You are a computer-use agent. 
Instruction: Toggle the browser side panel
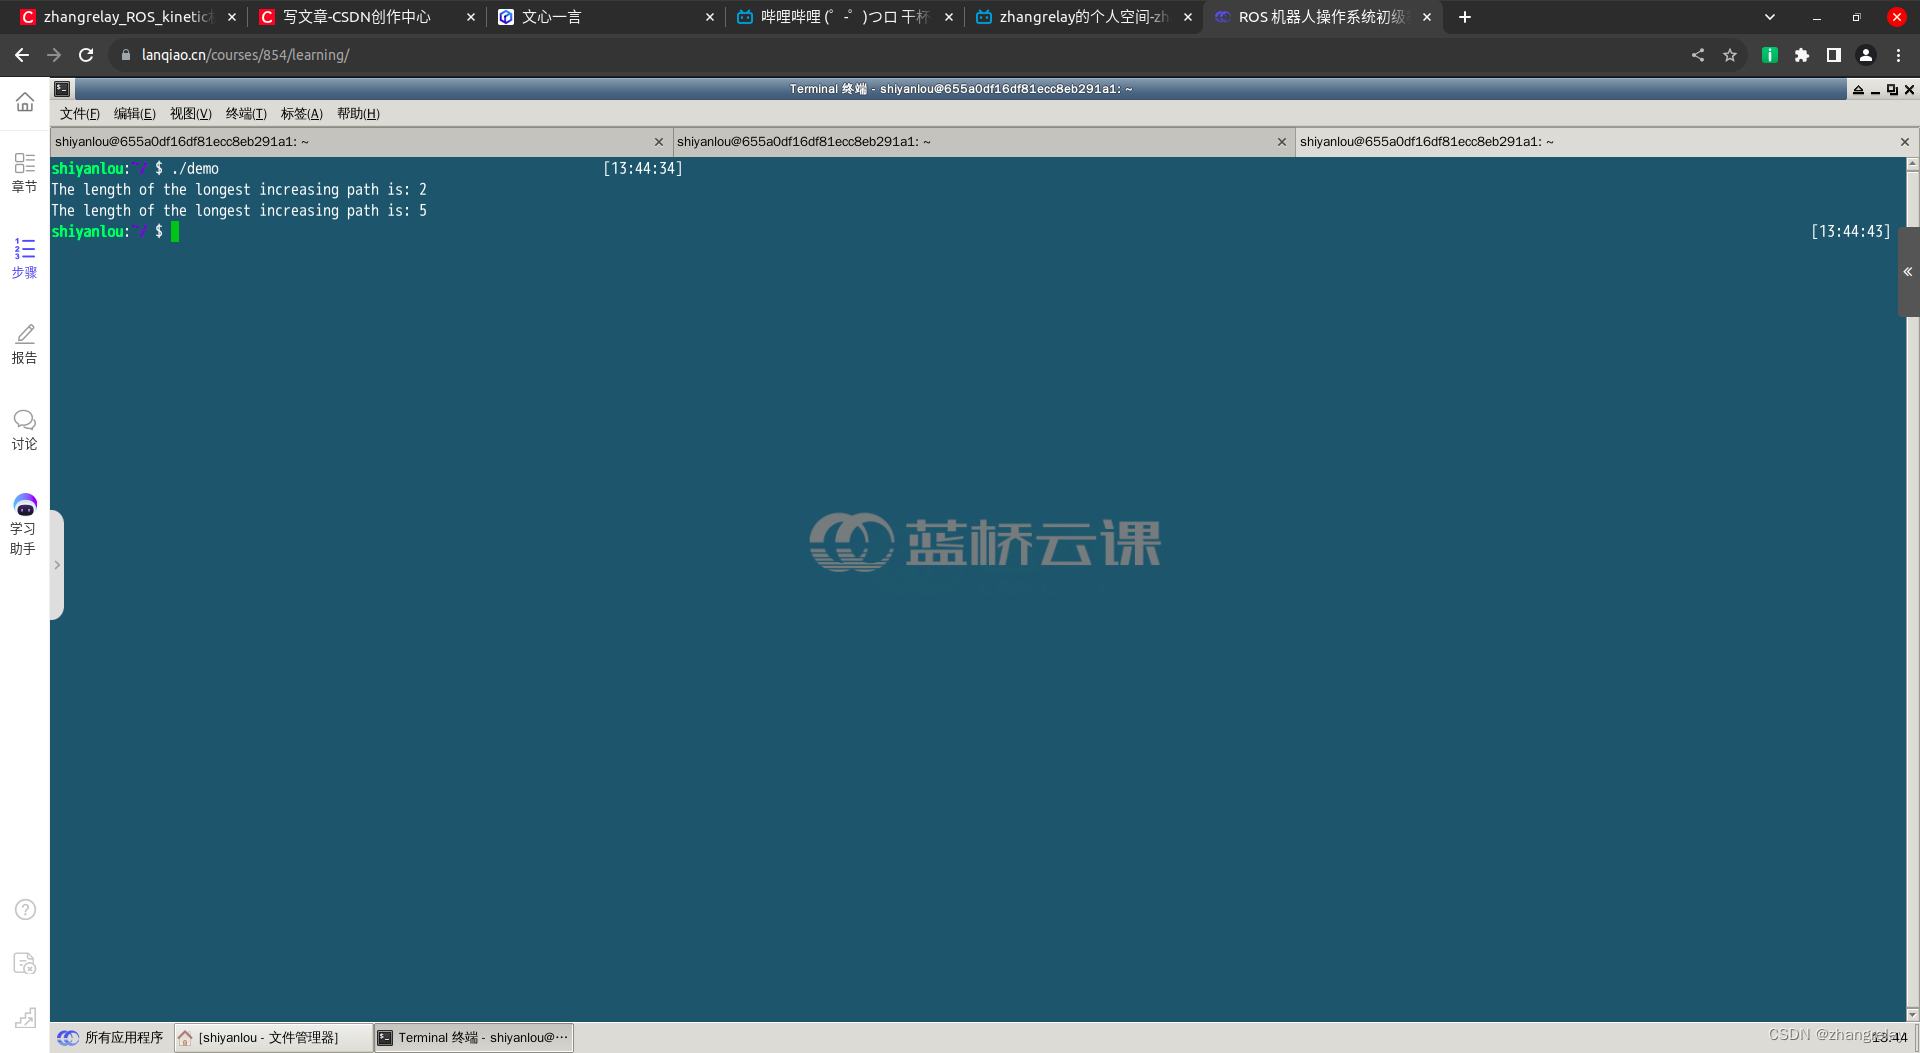pos(1834,55)
